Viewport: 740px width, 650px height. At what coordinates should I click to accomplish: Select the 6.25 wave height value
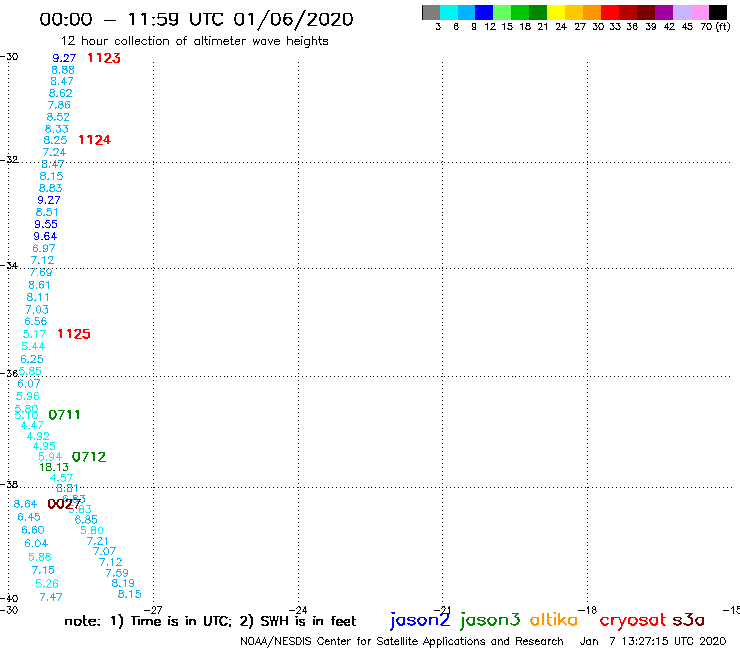click(x=32, y=359)
